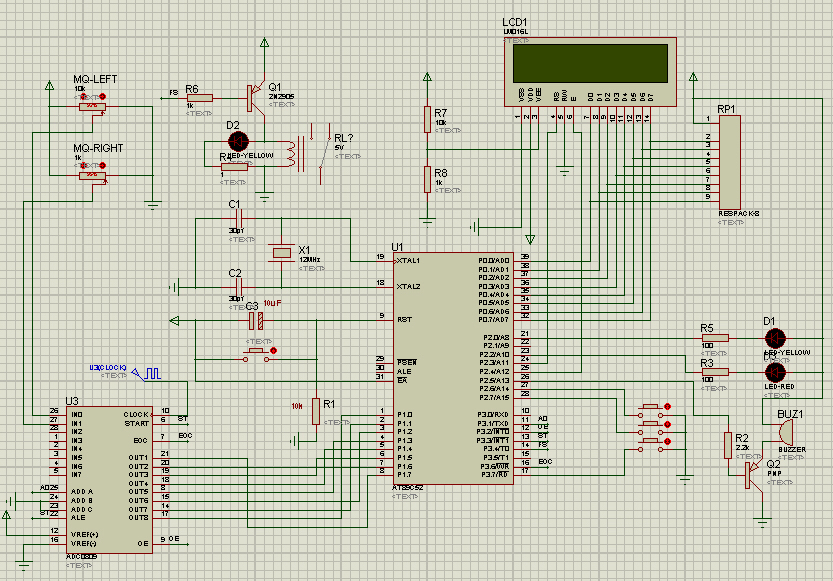Click the MQ-LEFT label text
833x581 pixels.
95,79
